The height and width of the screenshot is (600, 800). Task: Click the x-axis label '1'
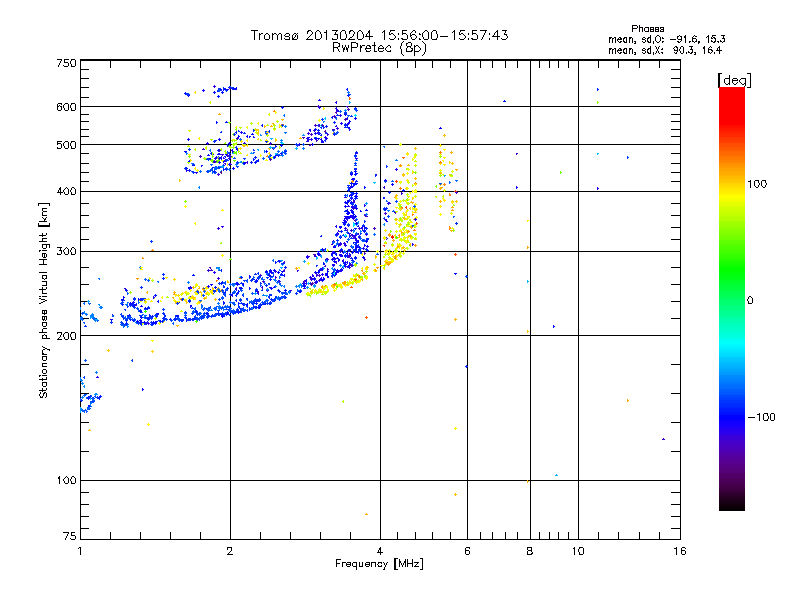click(80, 551)
